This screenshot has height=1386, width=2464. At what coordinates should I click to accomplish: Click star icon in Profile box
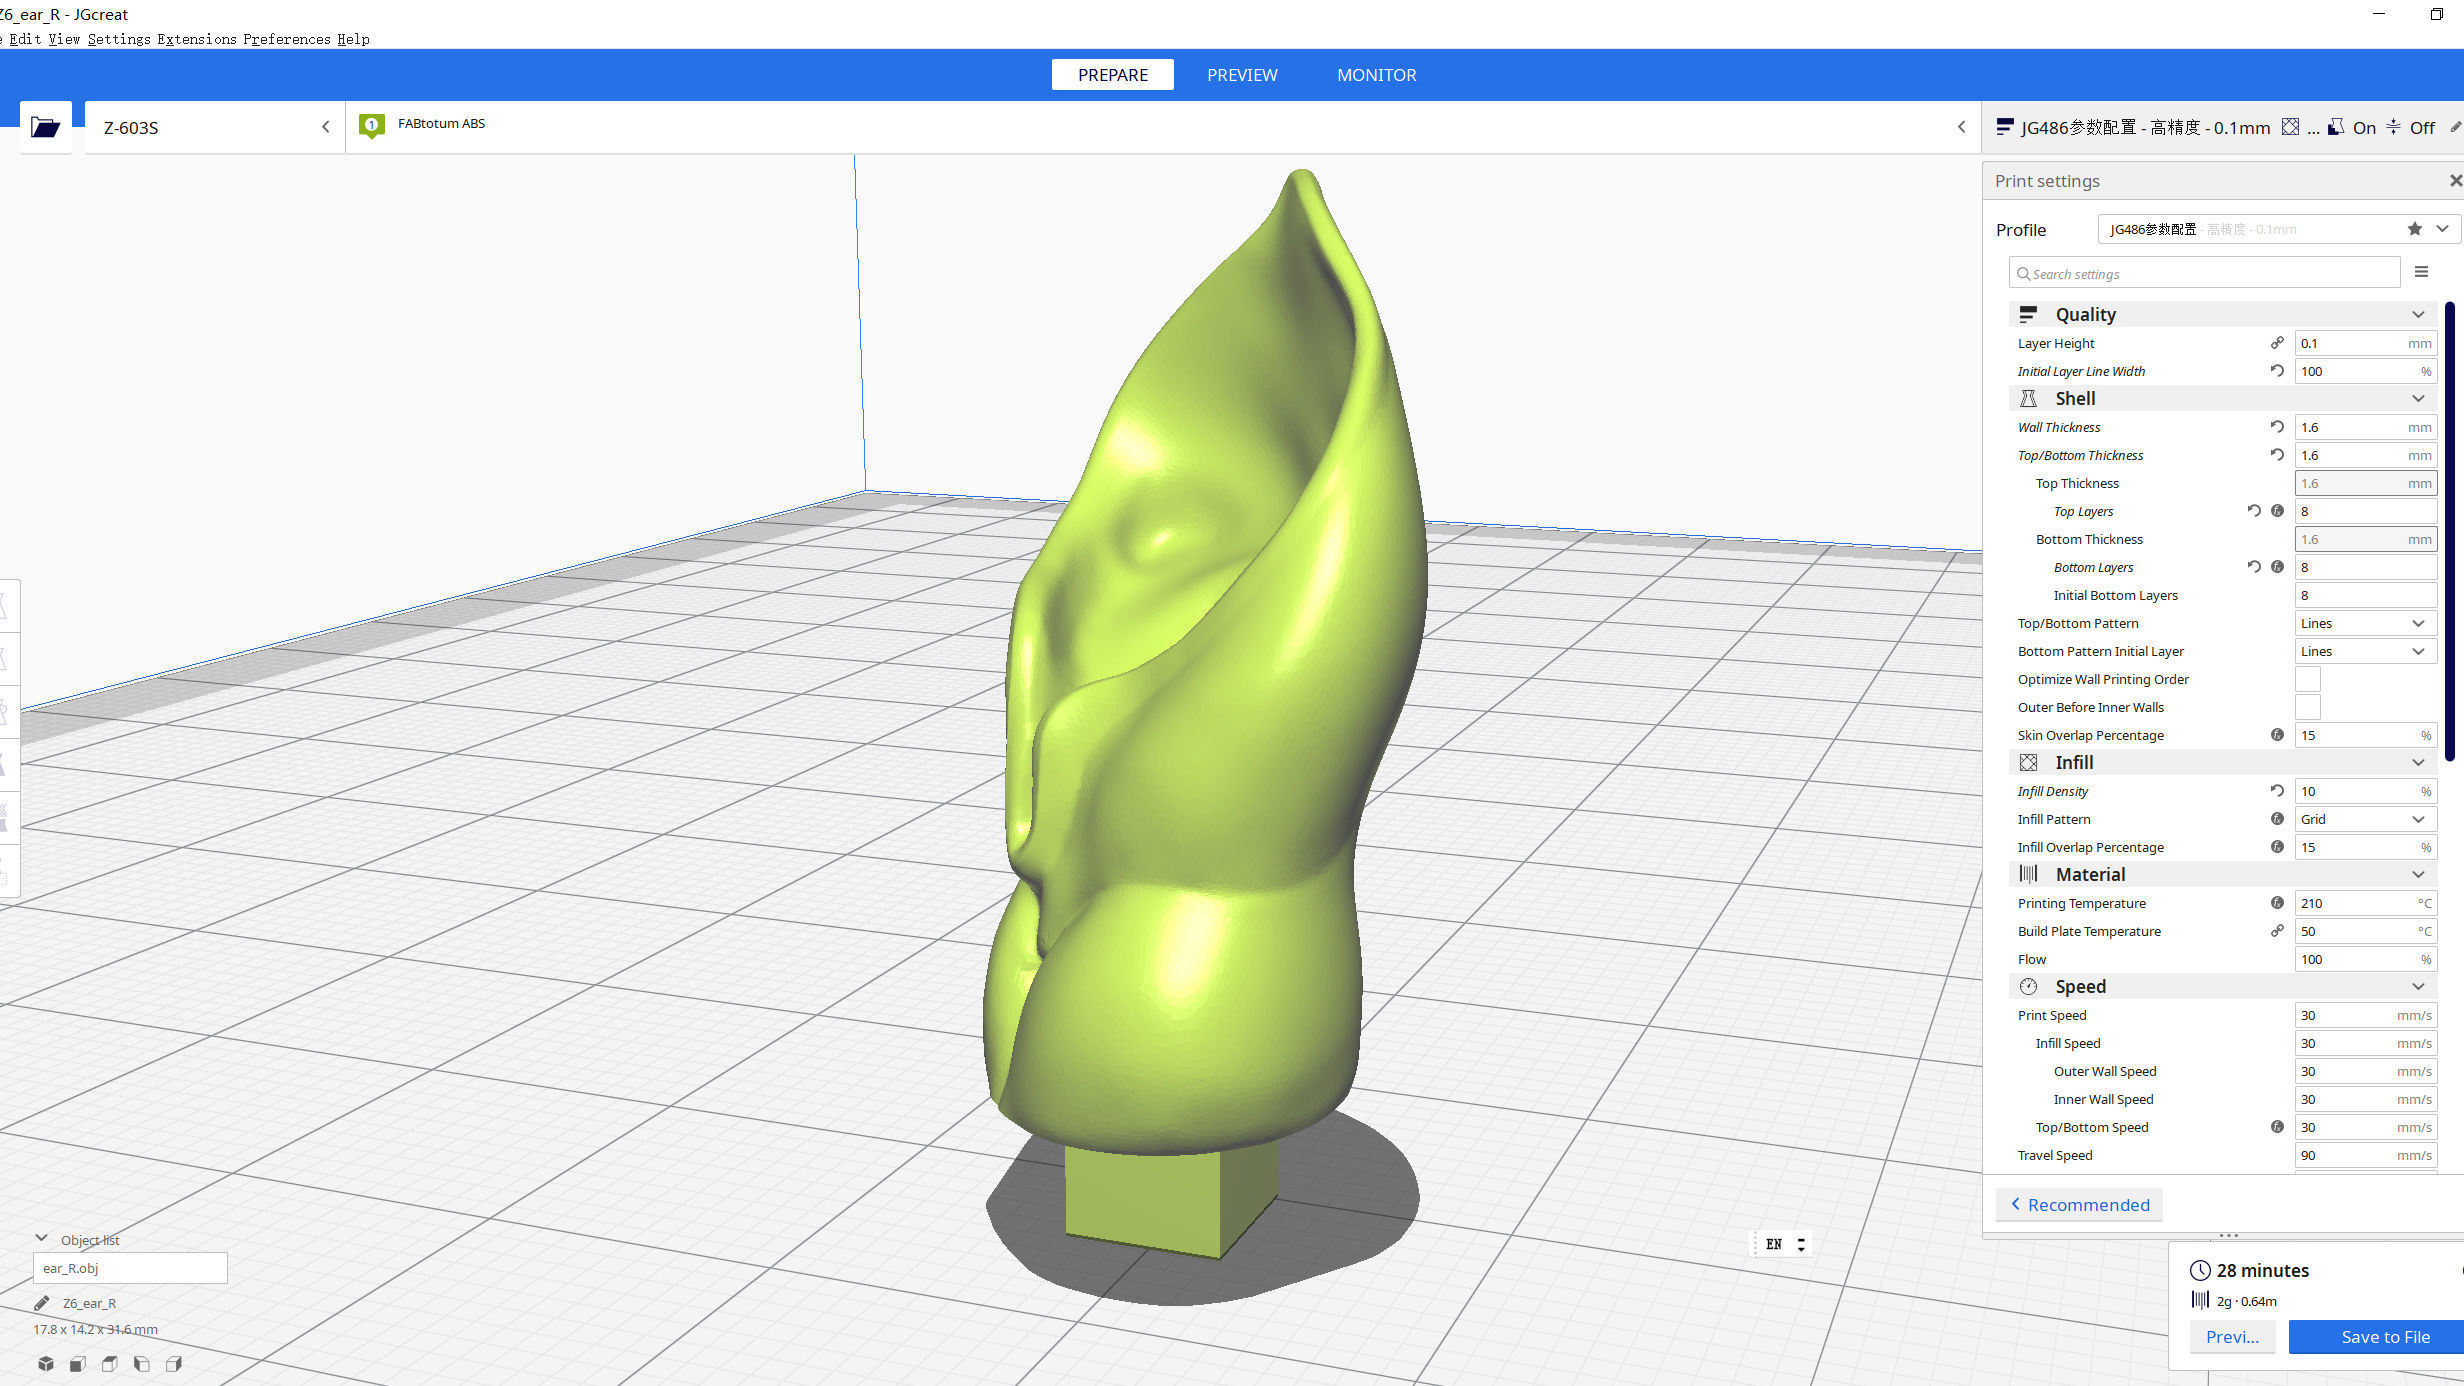2414,229
